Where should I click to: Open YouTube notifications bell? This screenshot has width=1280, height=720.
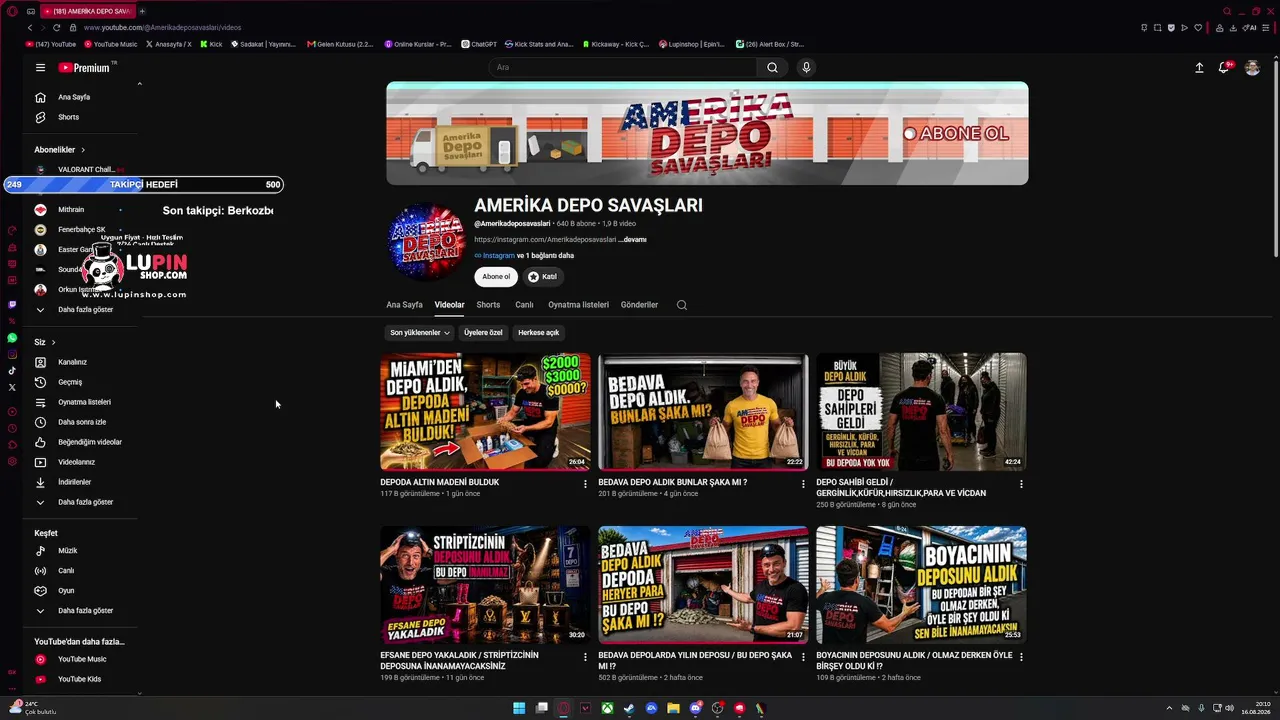1224,68
